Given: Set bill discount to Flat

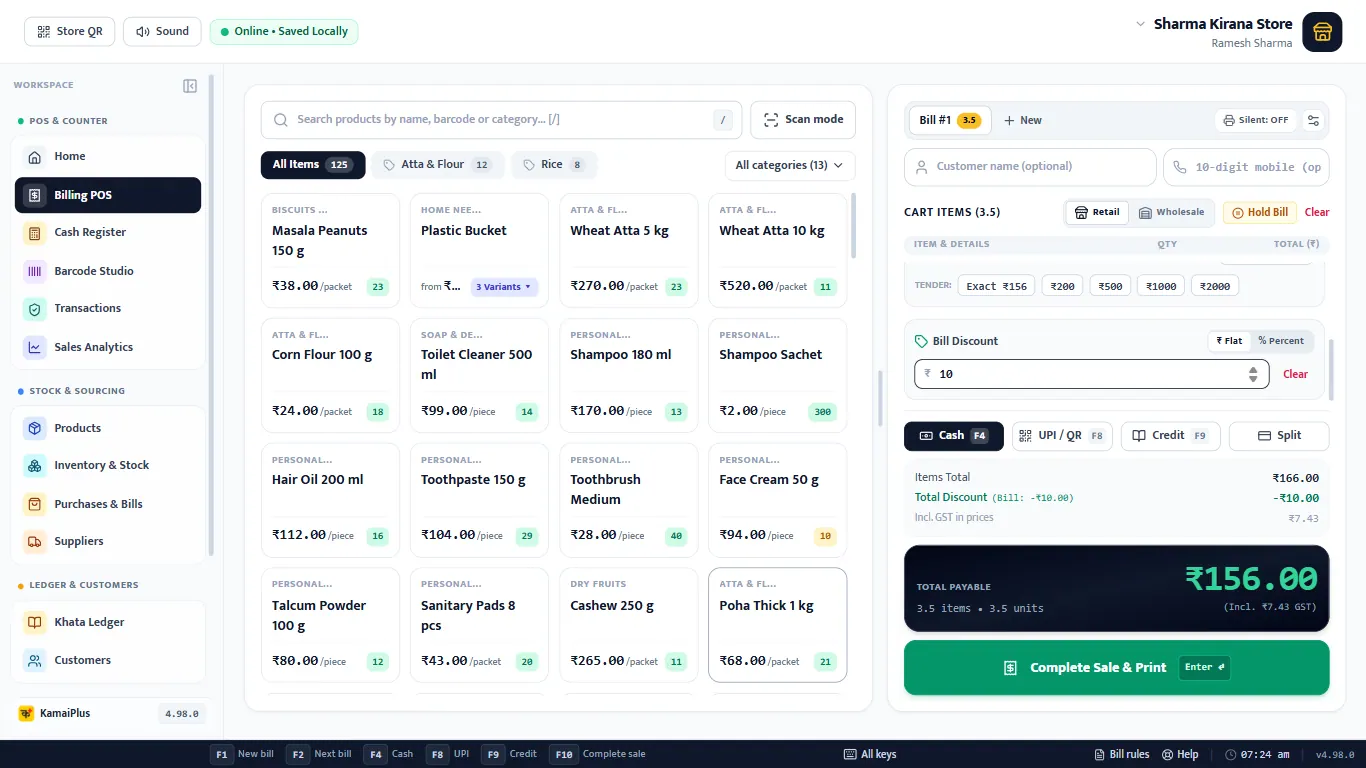Looking at the screenshot, I should (1229, 341).
